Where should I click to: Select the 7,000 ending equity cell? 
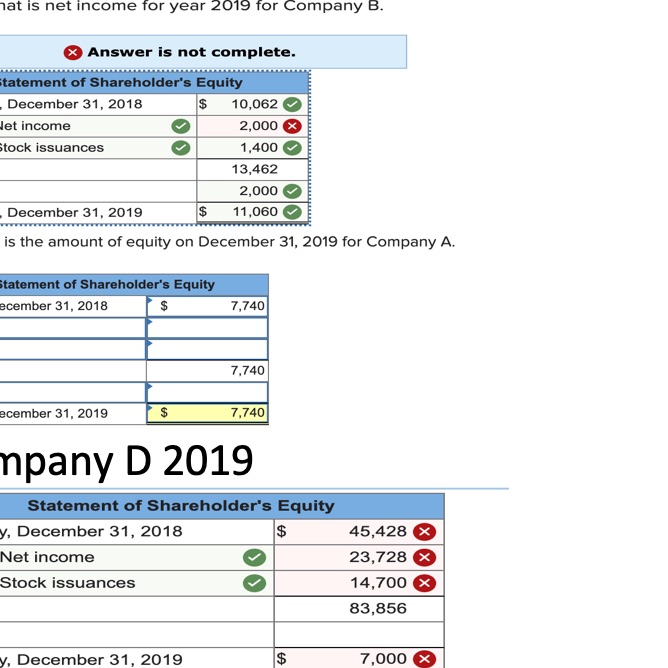tap(359, 659)
